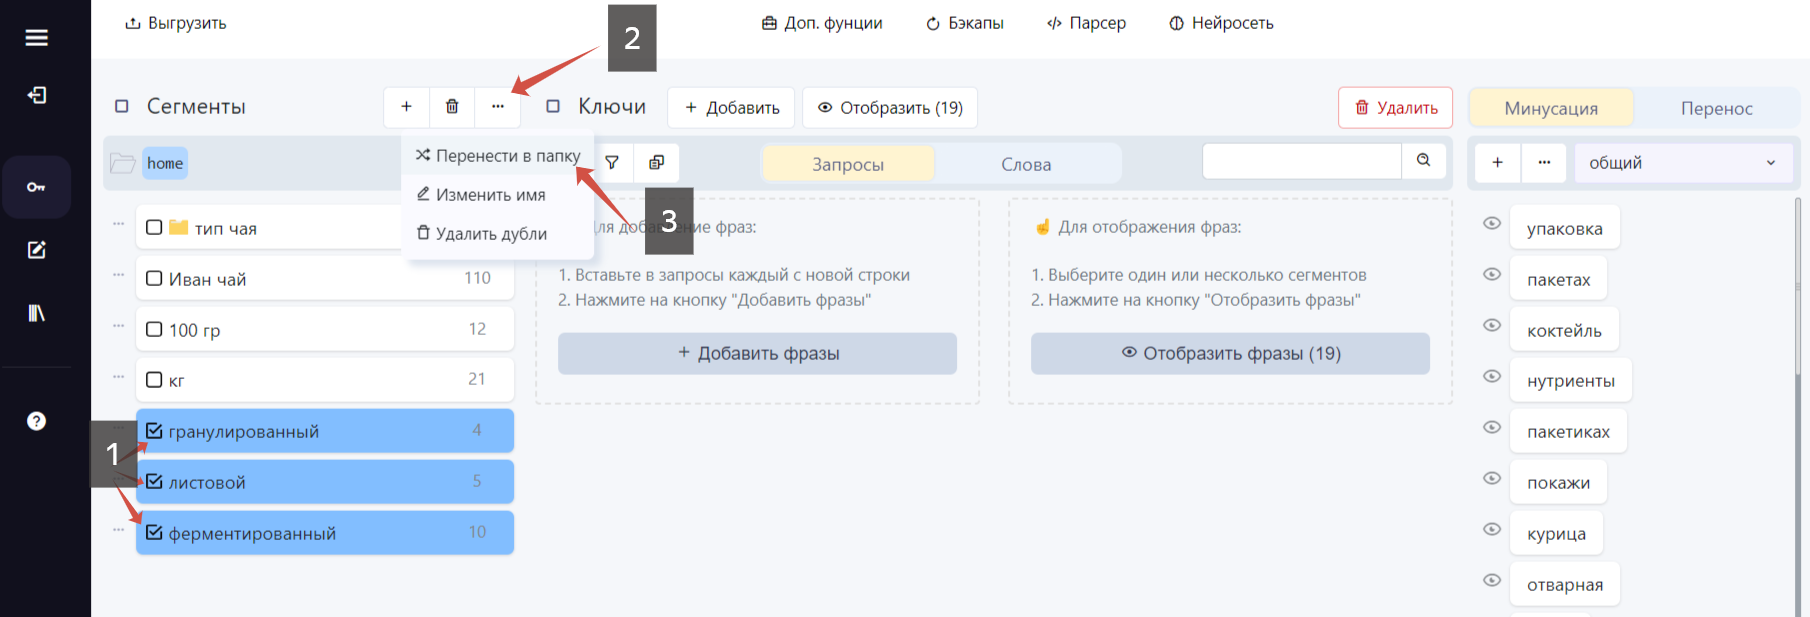1810x617 pixels.
Task: Click the red Удалить button
Action: coord(1396,108)
